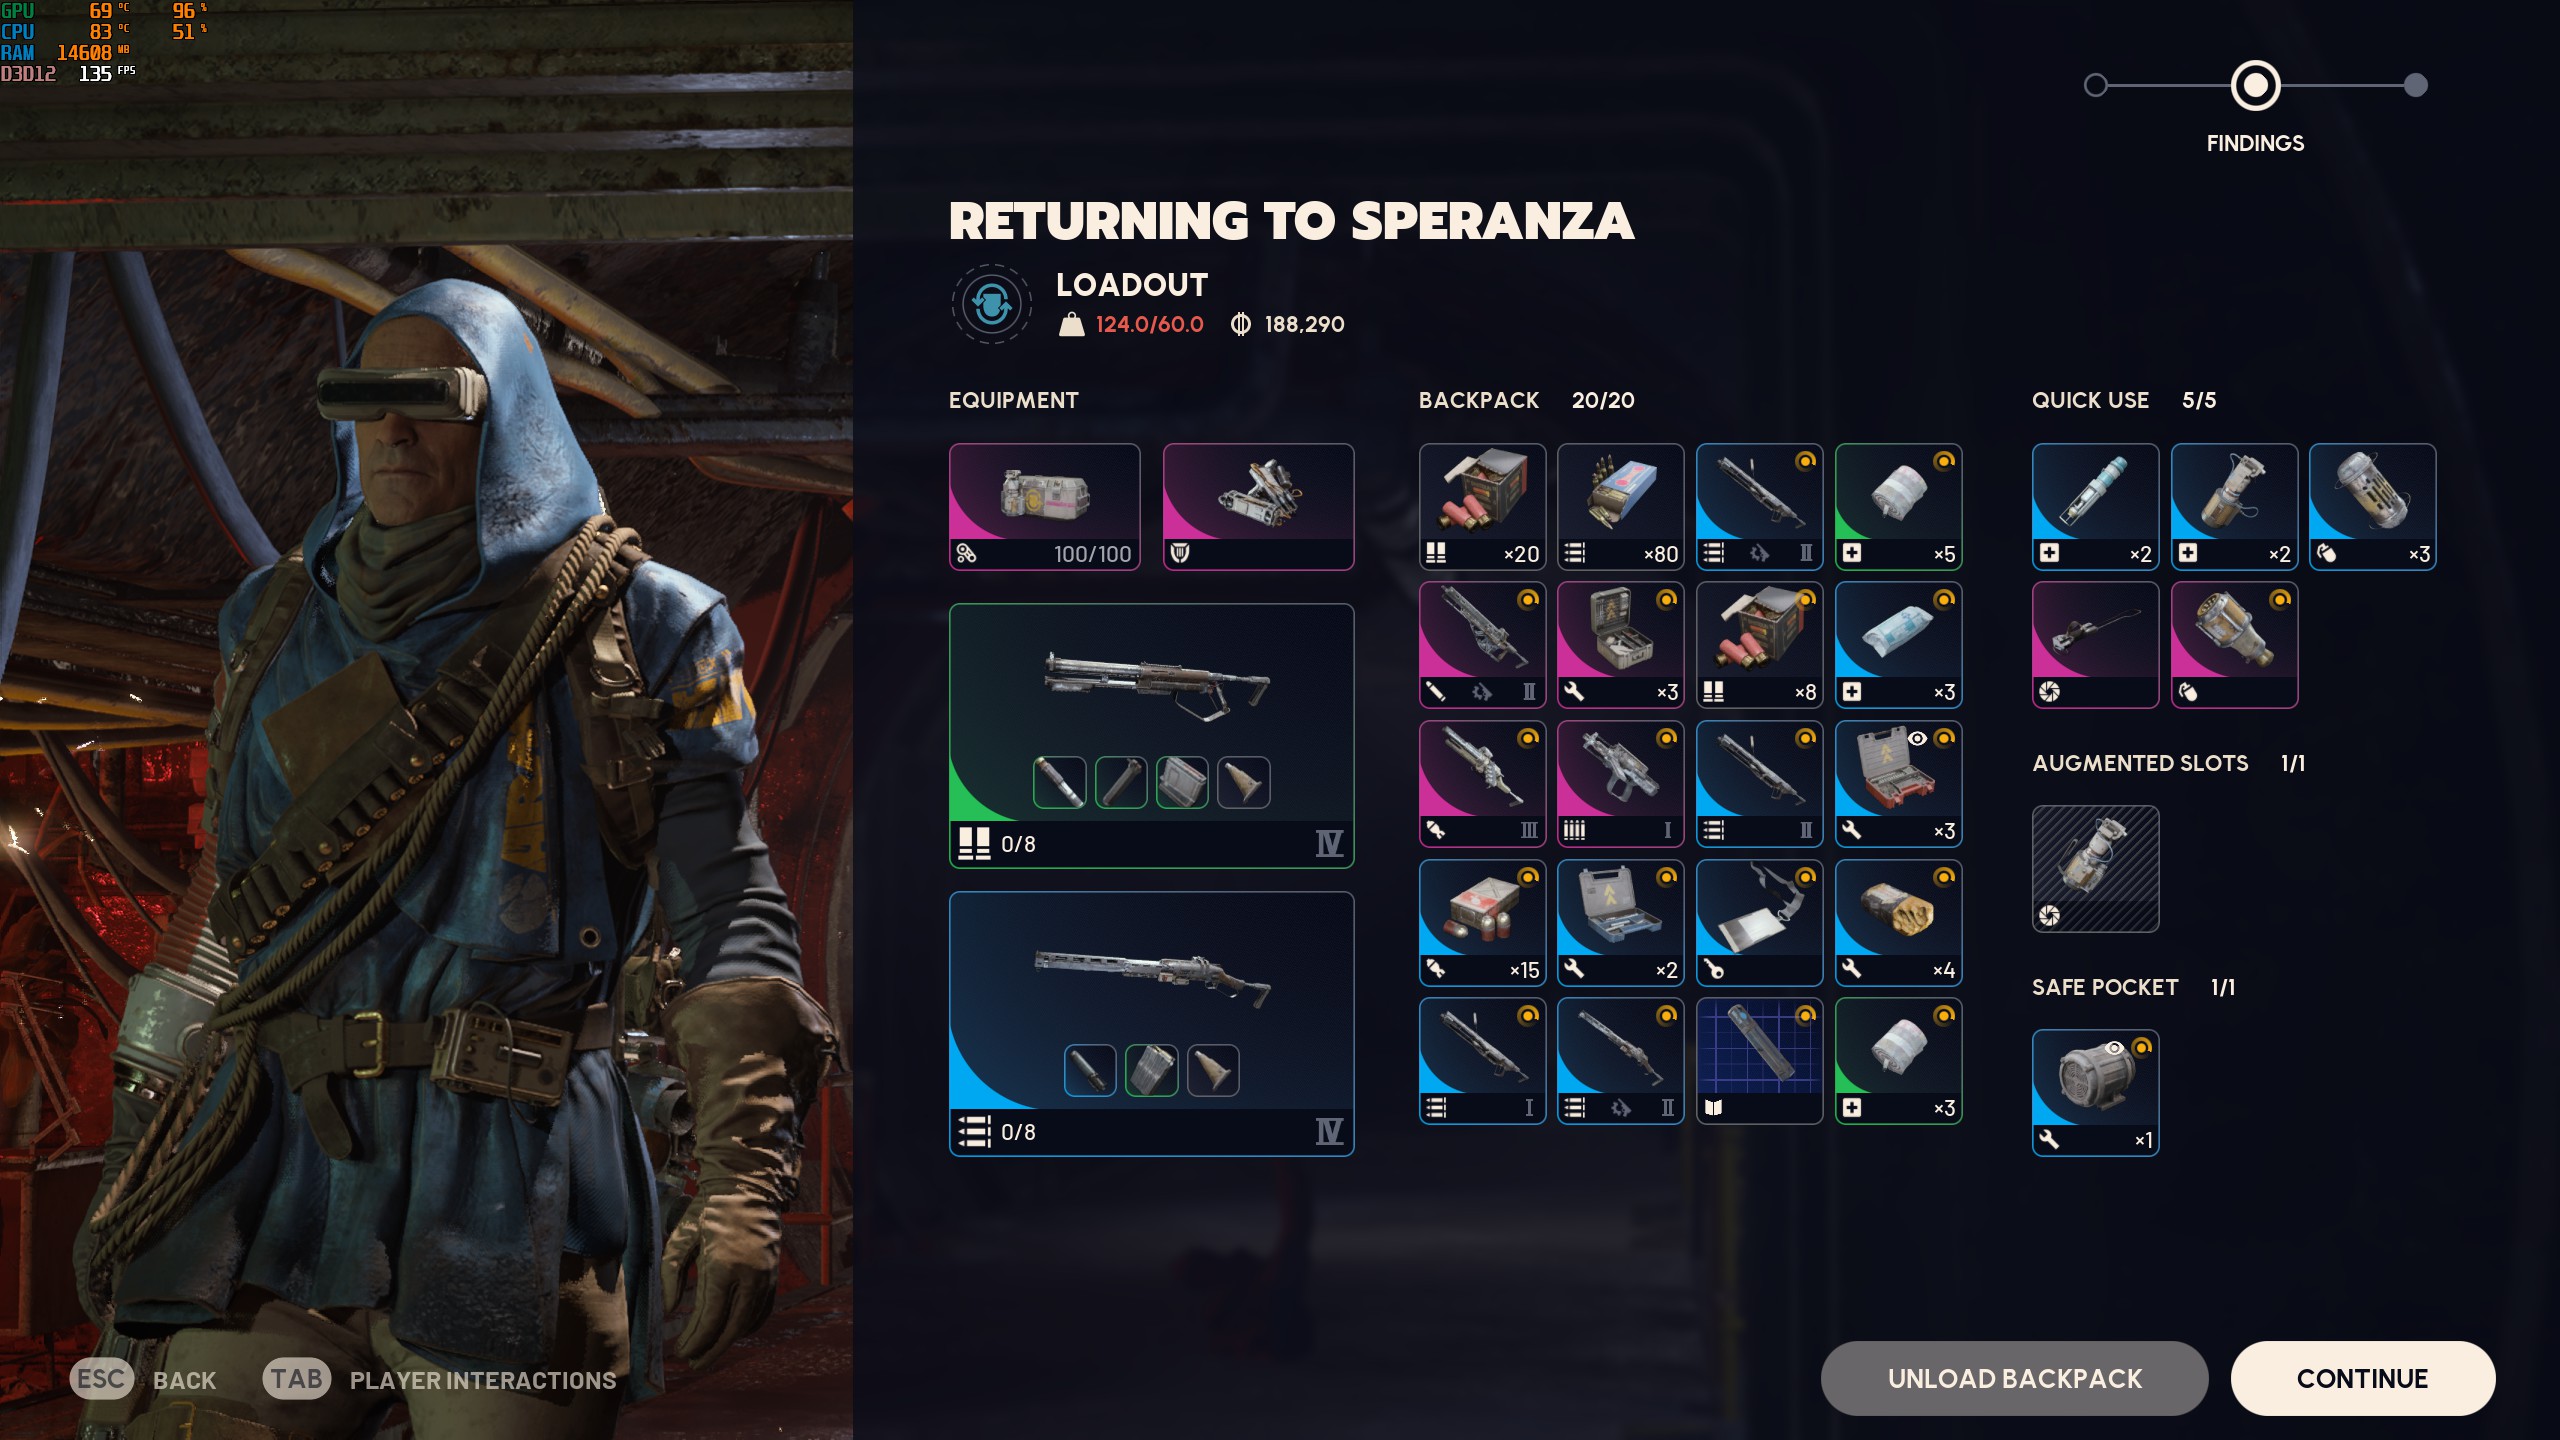Select the first quick use syringe x2
2560x1440 pixels.
pos(2095,507)
